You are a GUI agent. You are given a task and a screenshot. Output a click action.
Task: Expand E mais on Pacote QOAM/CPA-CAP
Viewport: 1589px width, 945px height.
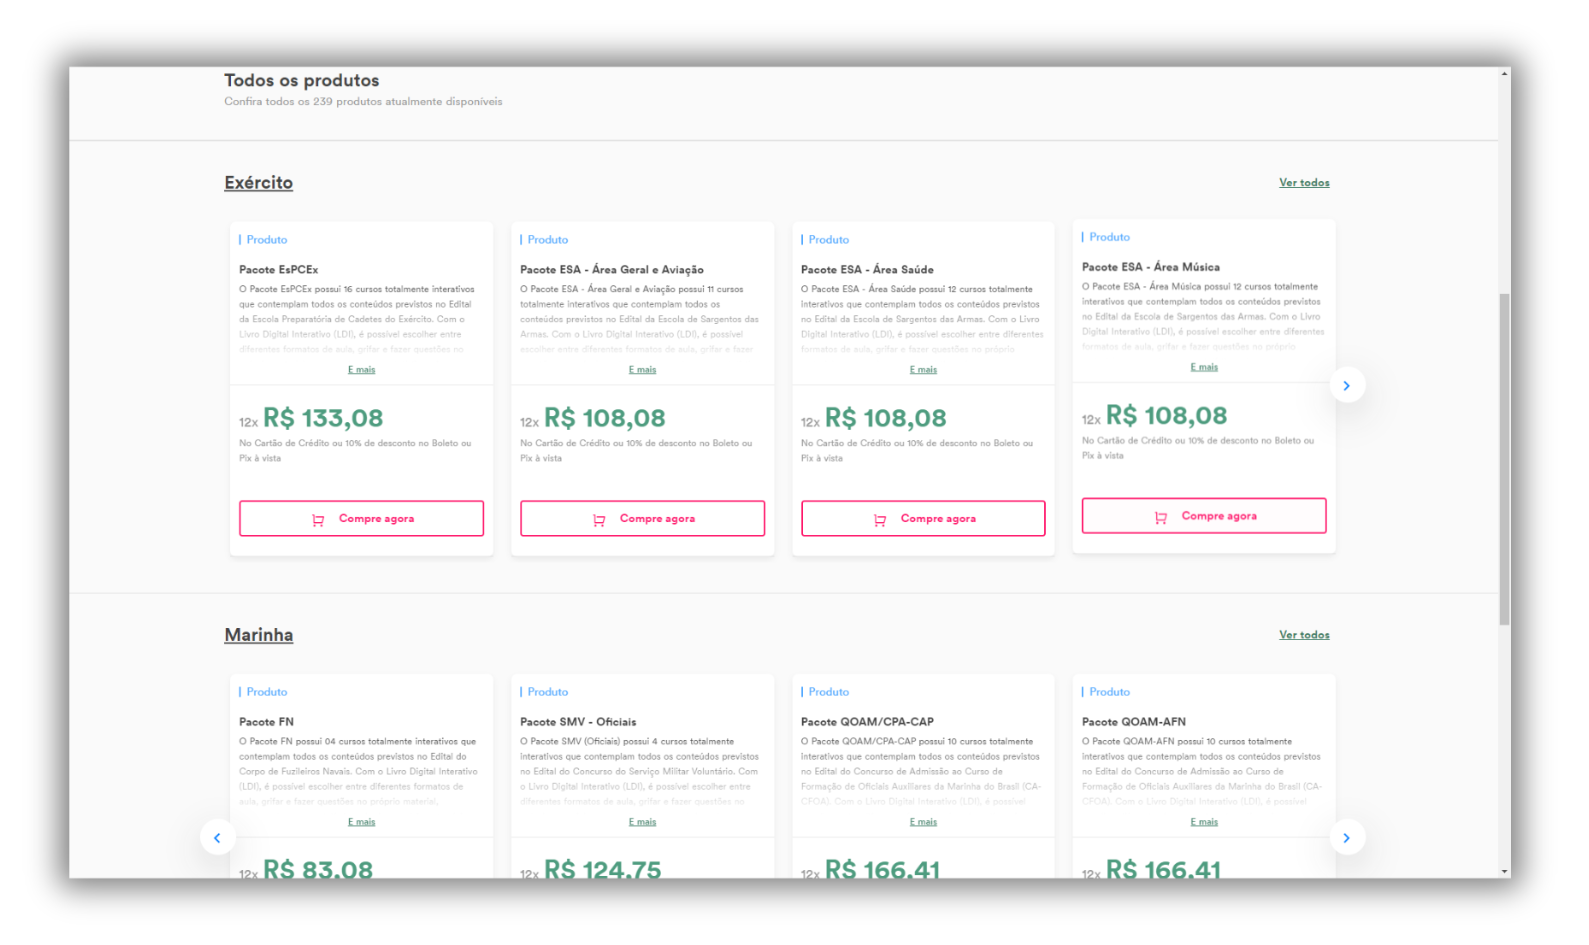click(923, 822)
